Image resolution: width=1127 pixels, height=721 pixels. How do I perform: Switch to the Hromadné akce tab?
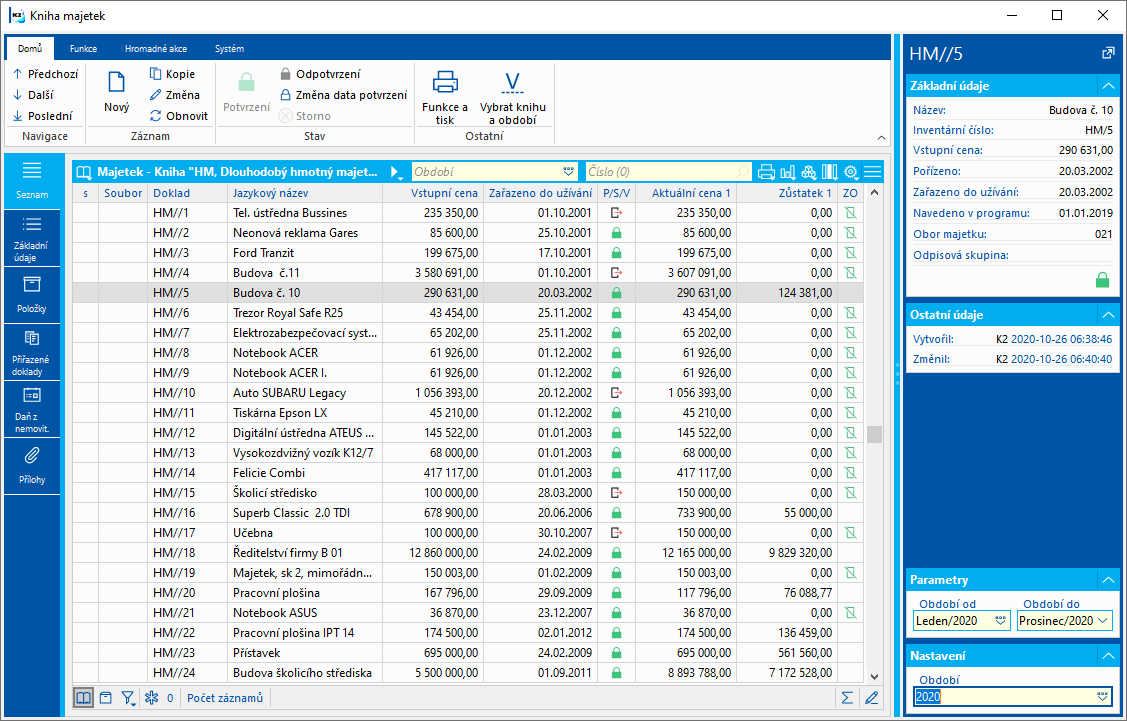click(x=156, y=48)
